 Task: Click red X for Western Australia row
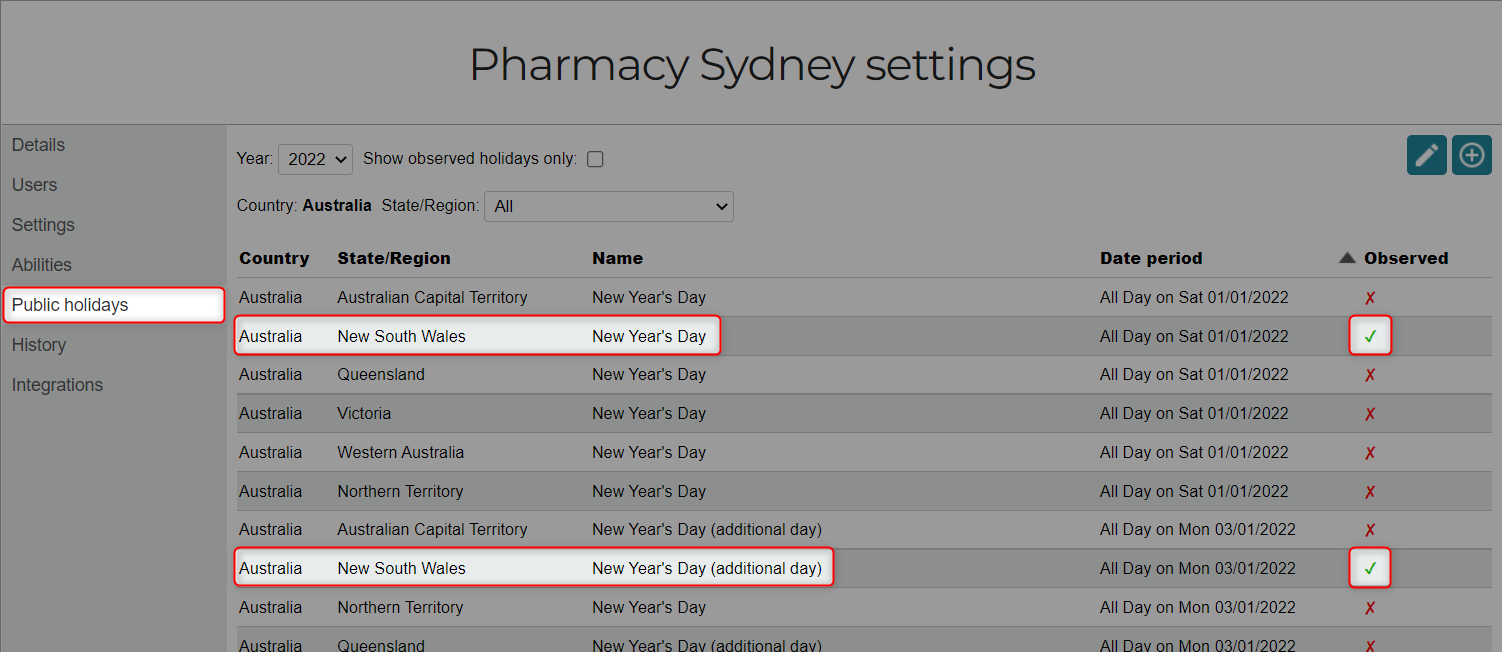coord(1370,453)
